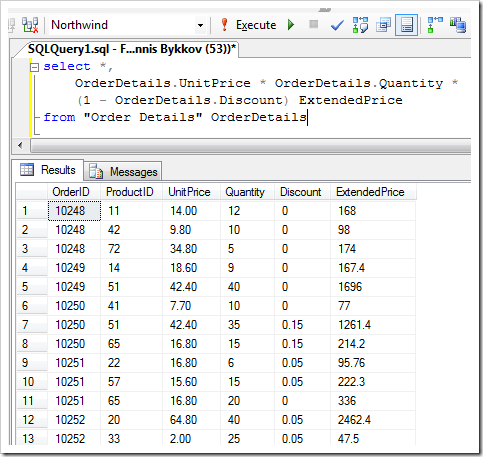Click the Display Estimated Execution Plan icon

[x=360, y=25]
